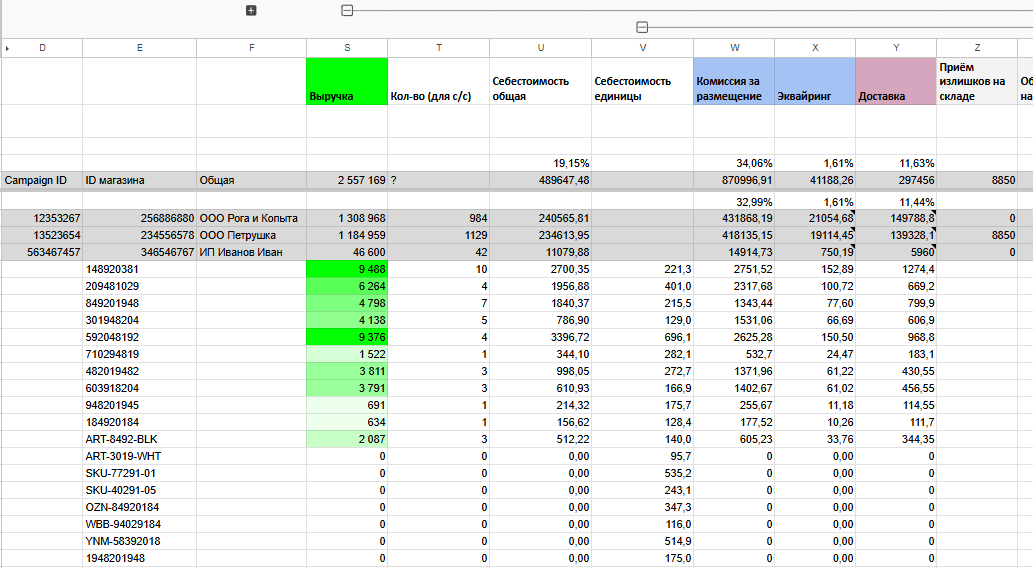The width and height of the screenshot is (1033, 568).
Task: Click the pink Доставка header cell
Action: [x=897, y=81]
